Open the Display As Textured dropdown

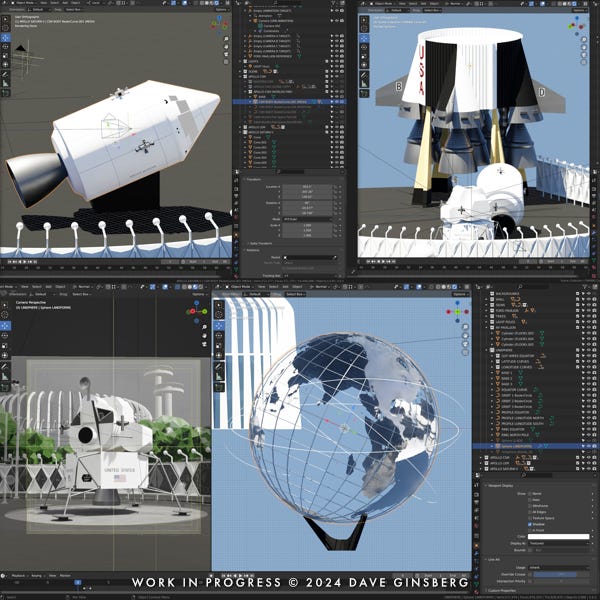559,543
